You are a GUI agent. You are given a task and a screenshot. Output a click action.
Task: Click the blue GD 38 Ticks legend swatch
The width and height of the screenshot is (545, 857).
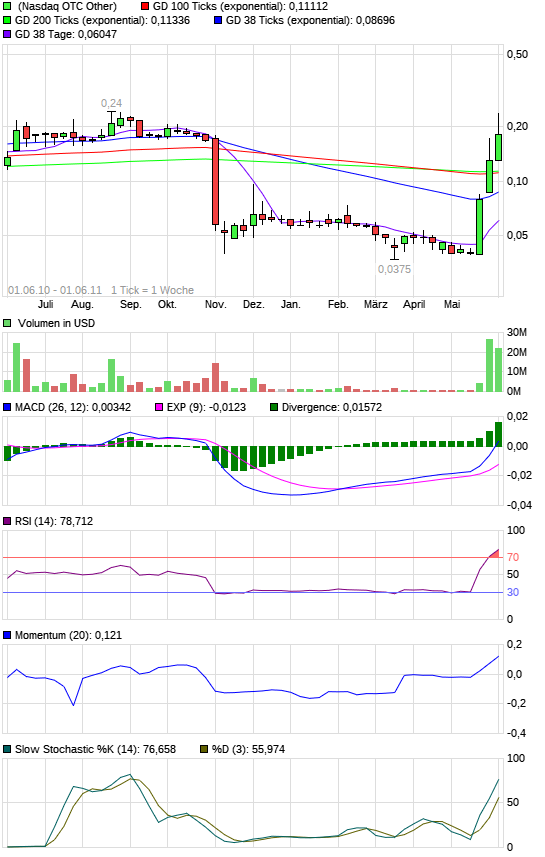pos(218,20)
